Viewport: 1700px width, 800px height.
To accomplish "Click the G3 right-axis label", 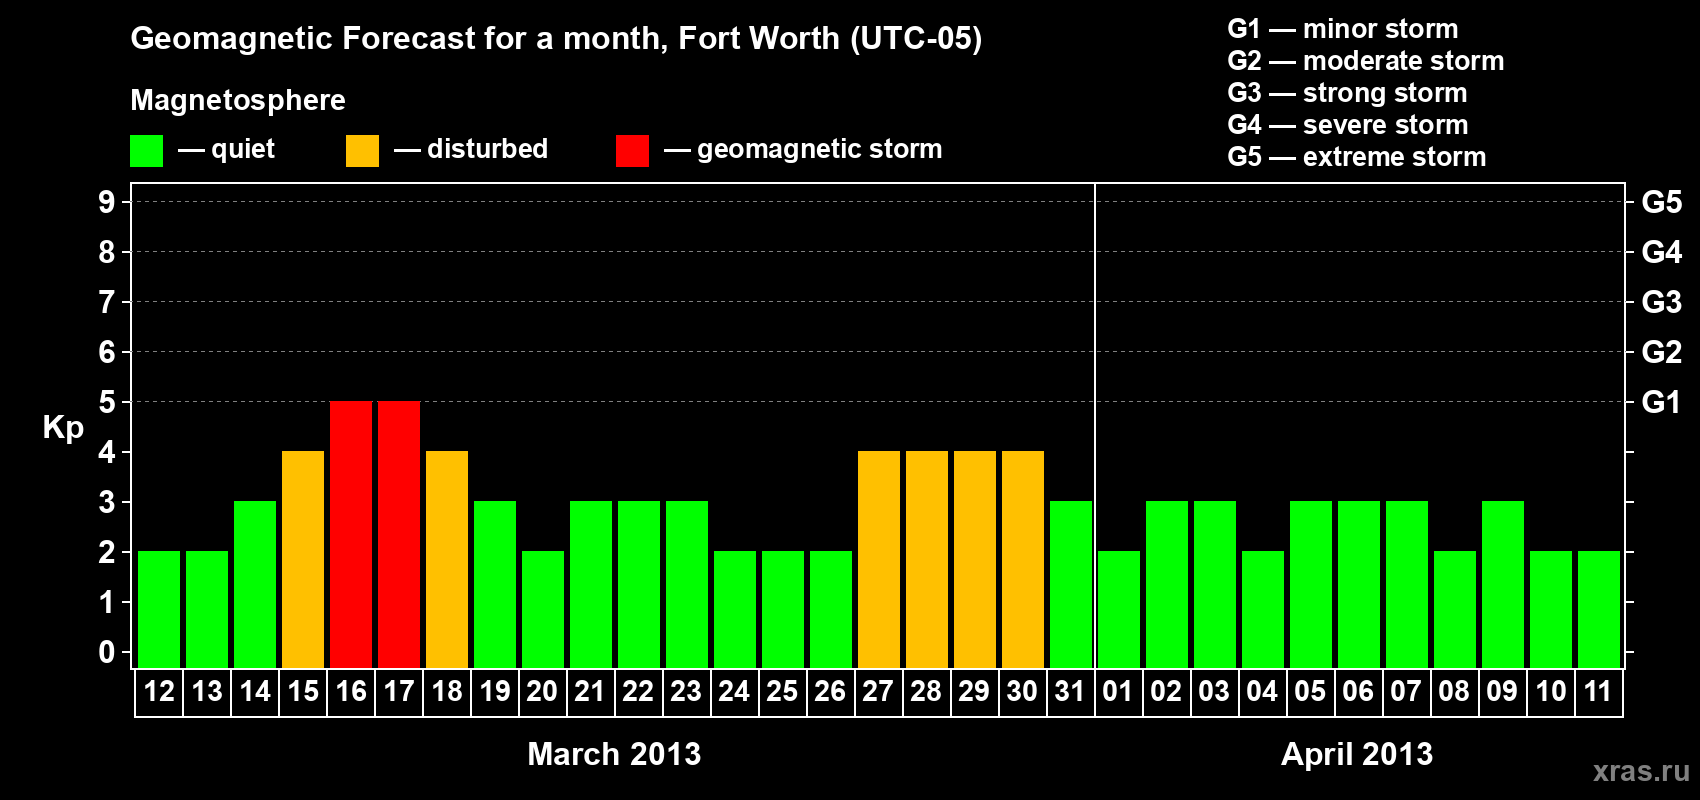I will tap(1662, 302).
